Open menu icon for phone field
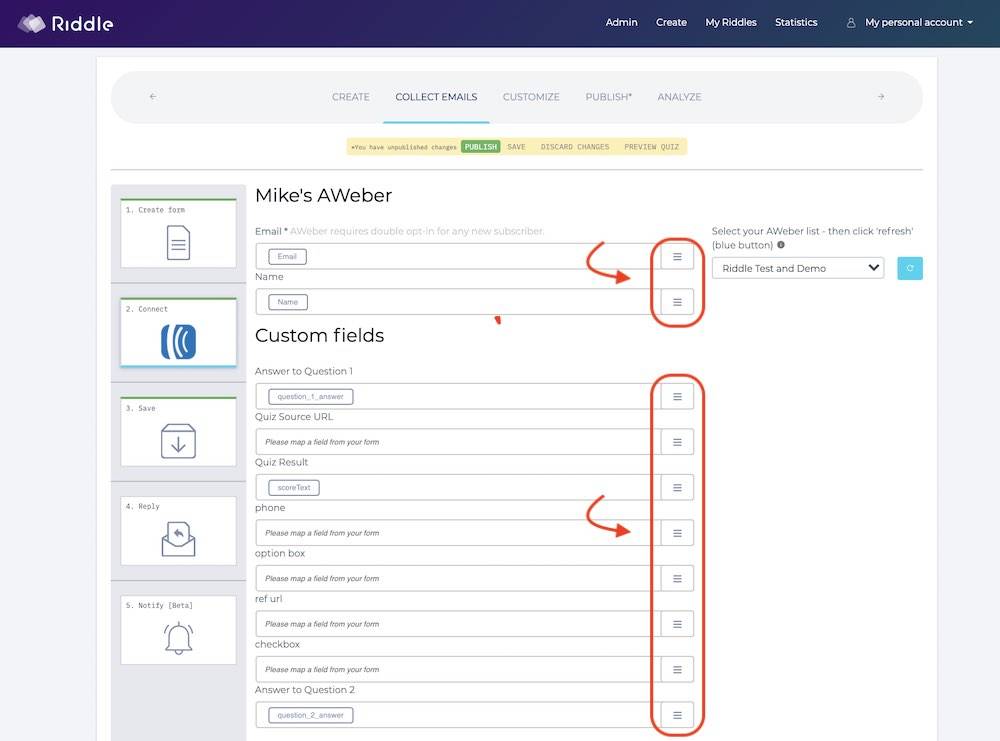Image resolution: width=1000 pixels, height=741 pixels. (x=677, y=532)
